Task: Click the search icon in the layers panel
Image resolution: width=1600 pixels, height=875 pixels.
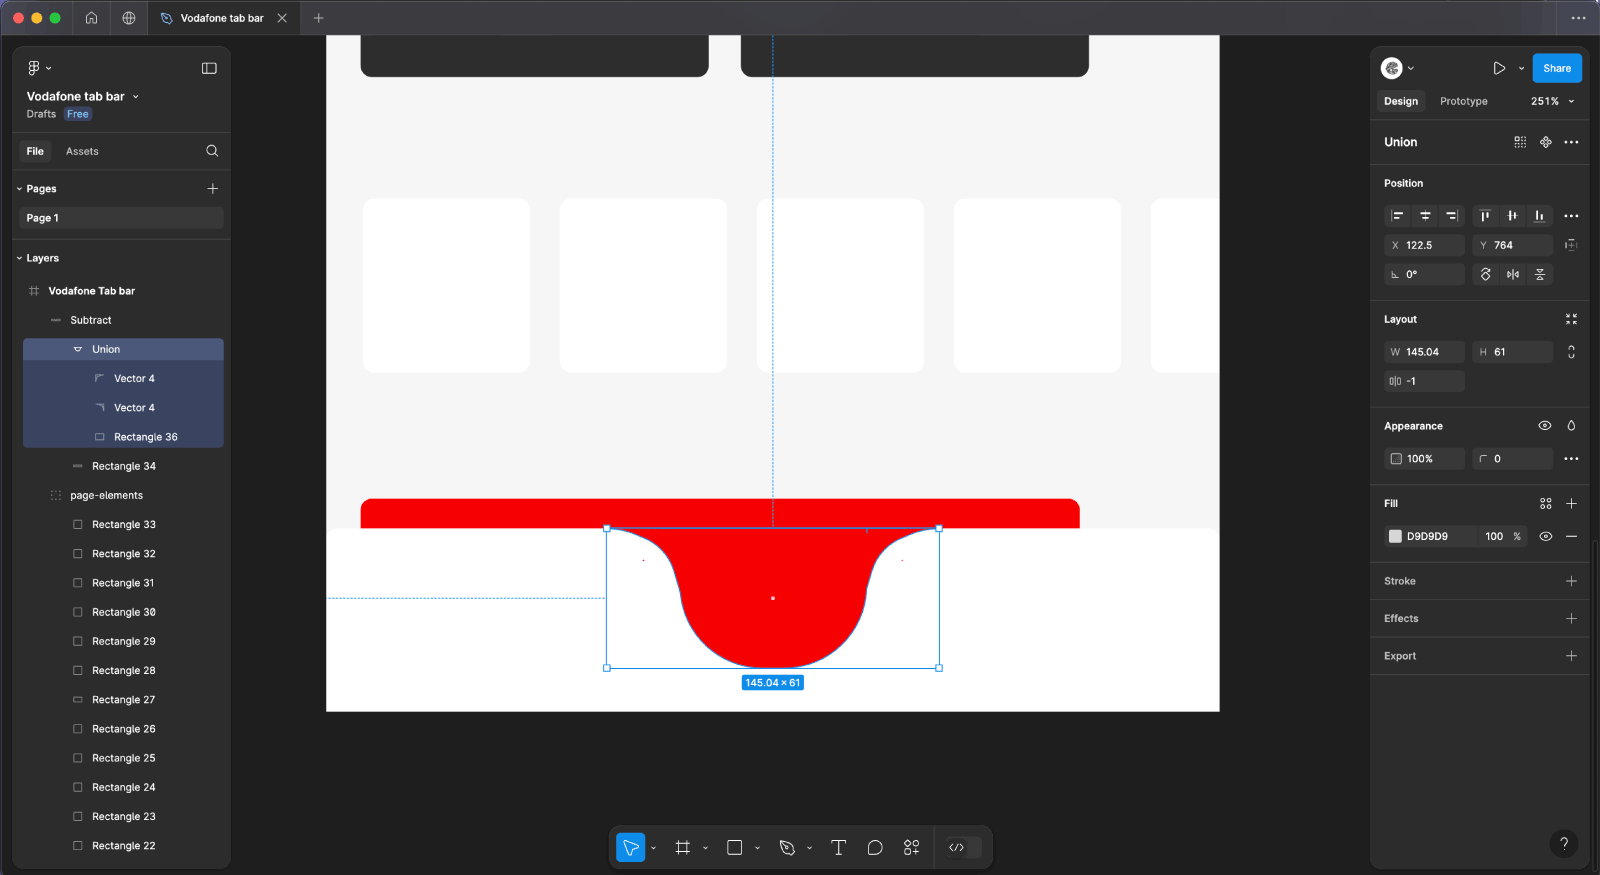Action: (212, 151)
